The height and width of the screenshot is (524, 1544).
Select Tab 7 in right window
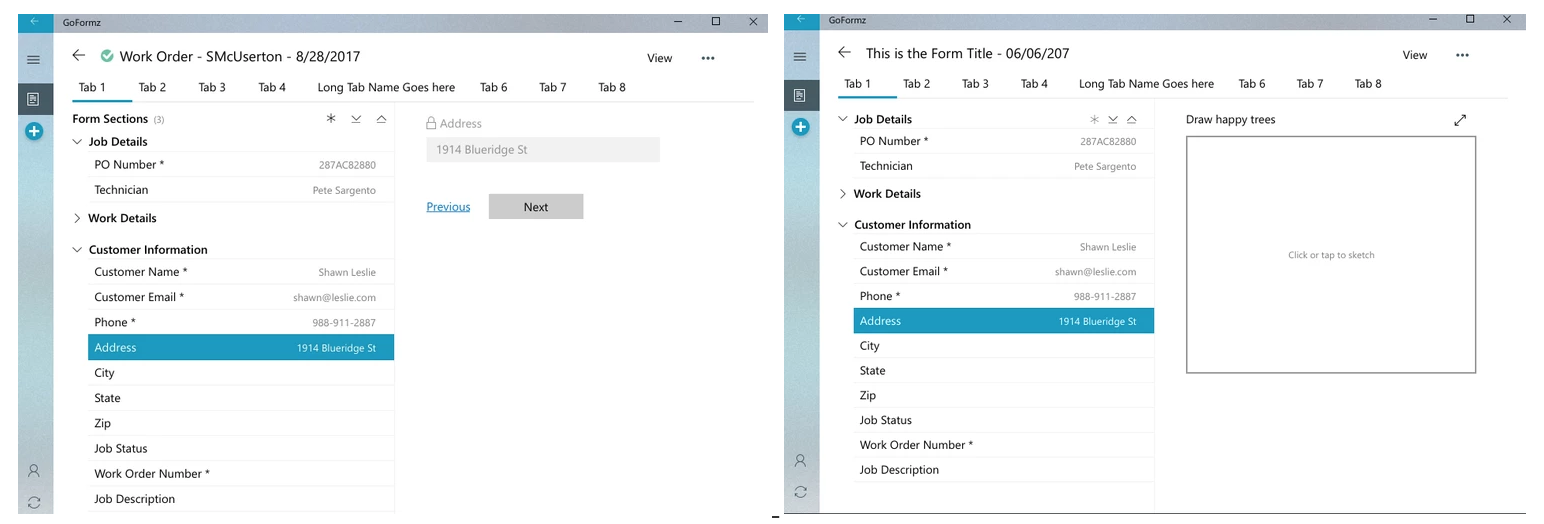click(x=1310, y=84)
